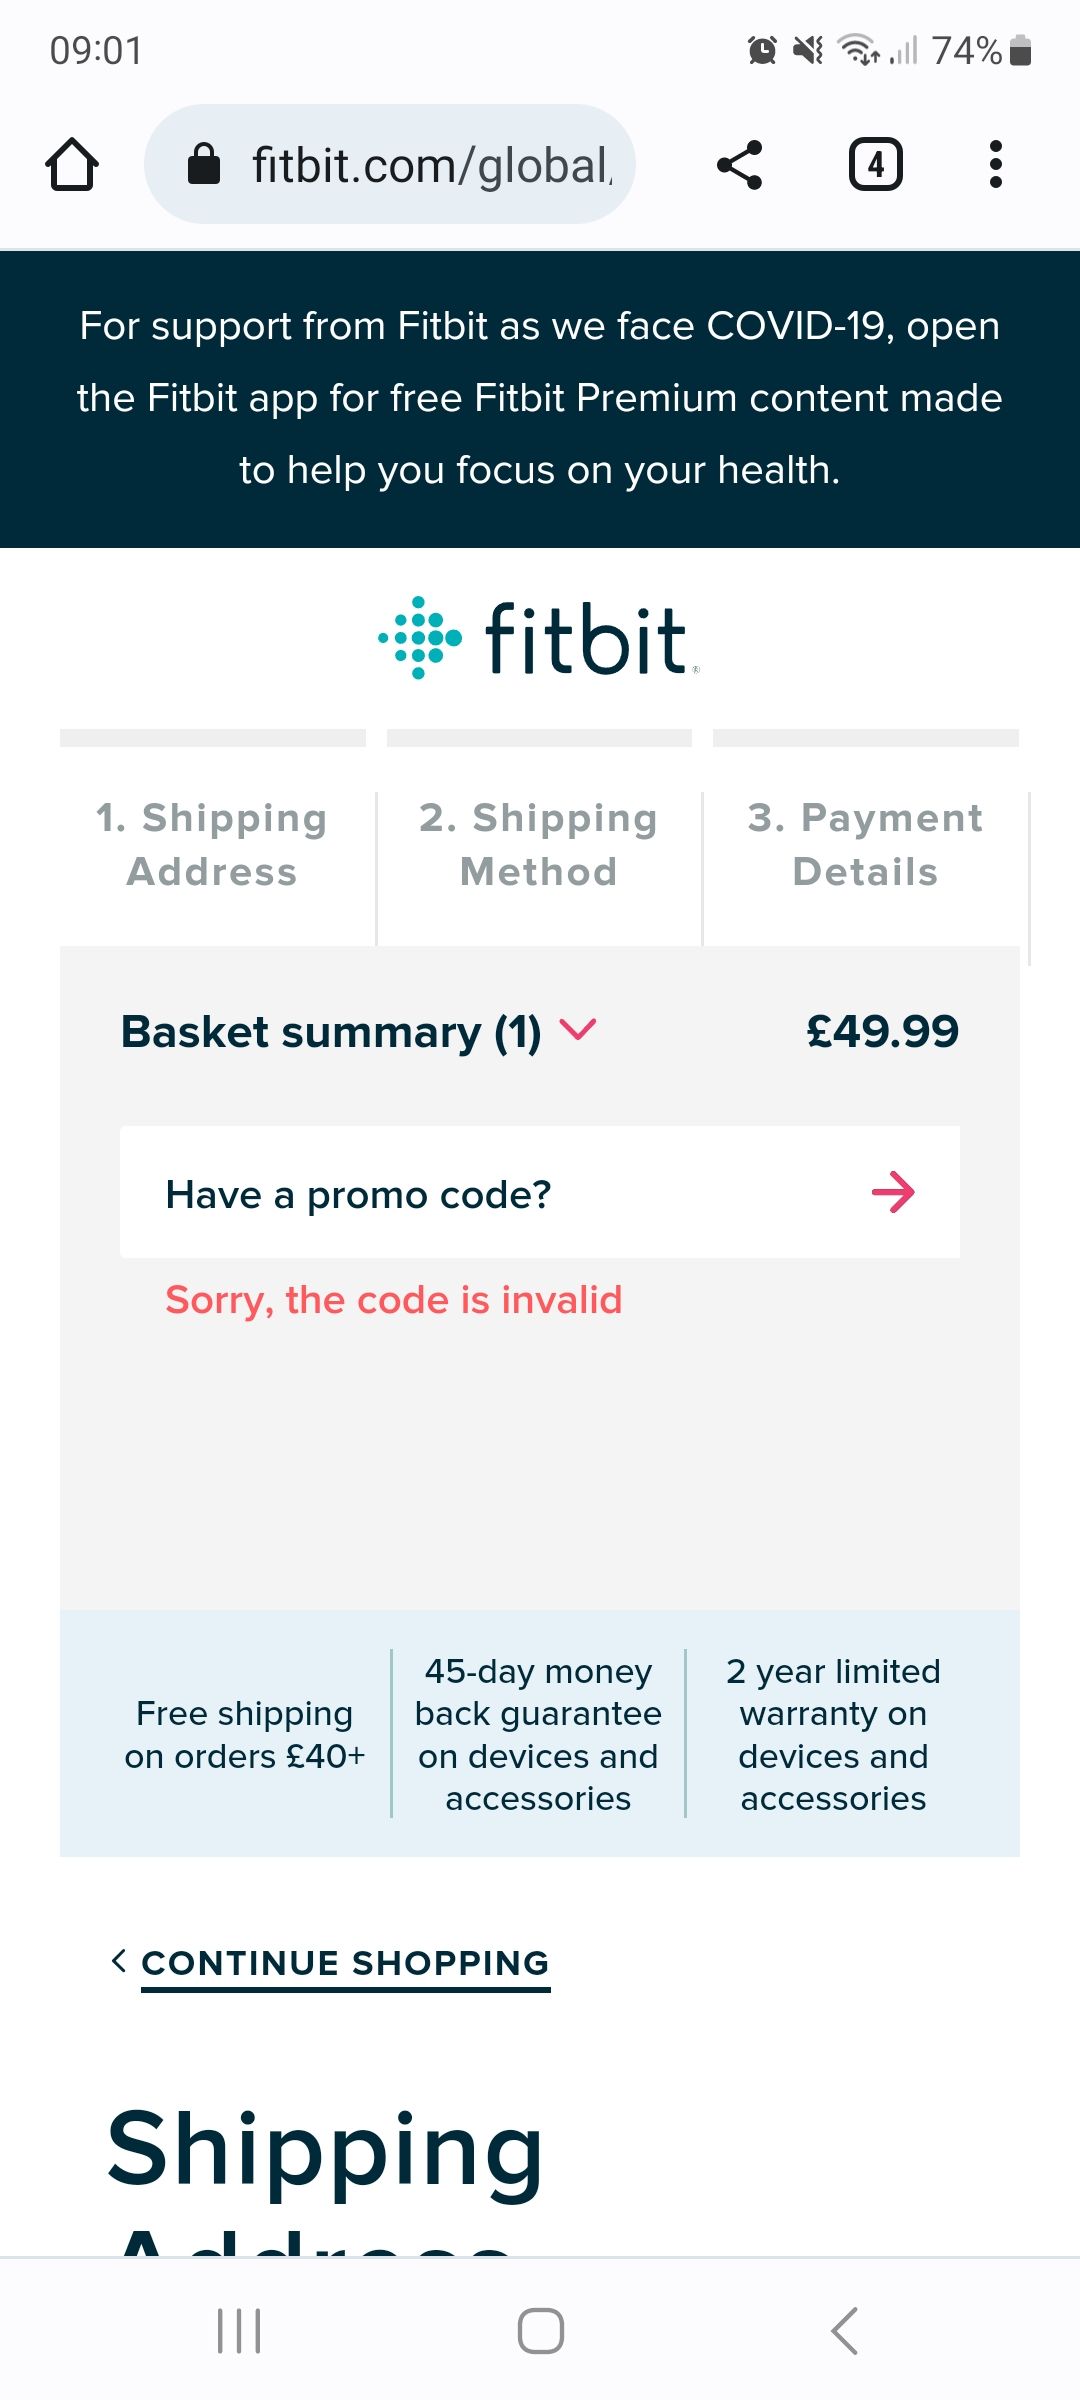
Task: Tap the Fitbit logo
Action: tap(540, 639)
